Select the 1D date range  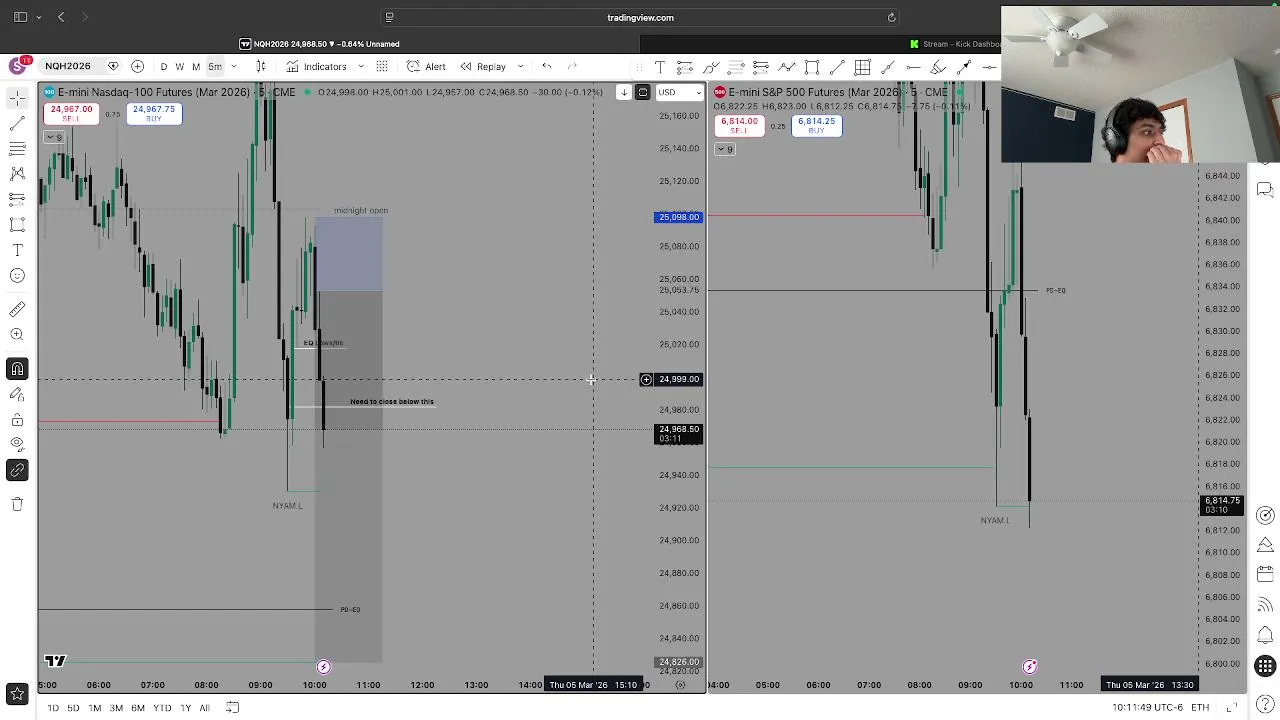tap(53, 708)
